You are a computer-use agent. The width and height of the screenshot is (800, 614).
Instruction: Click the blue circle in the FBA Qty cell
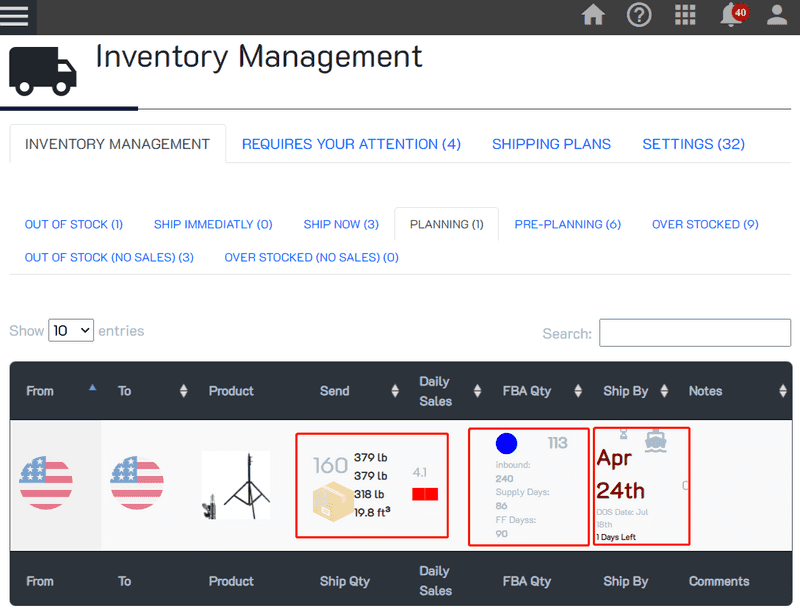[509, 443]
